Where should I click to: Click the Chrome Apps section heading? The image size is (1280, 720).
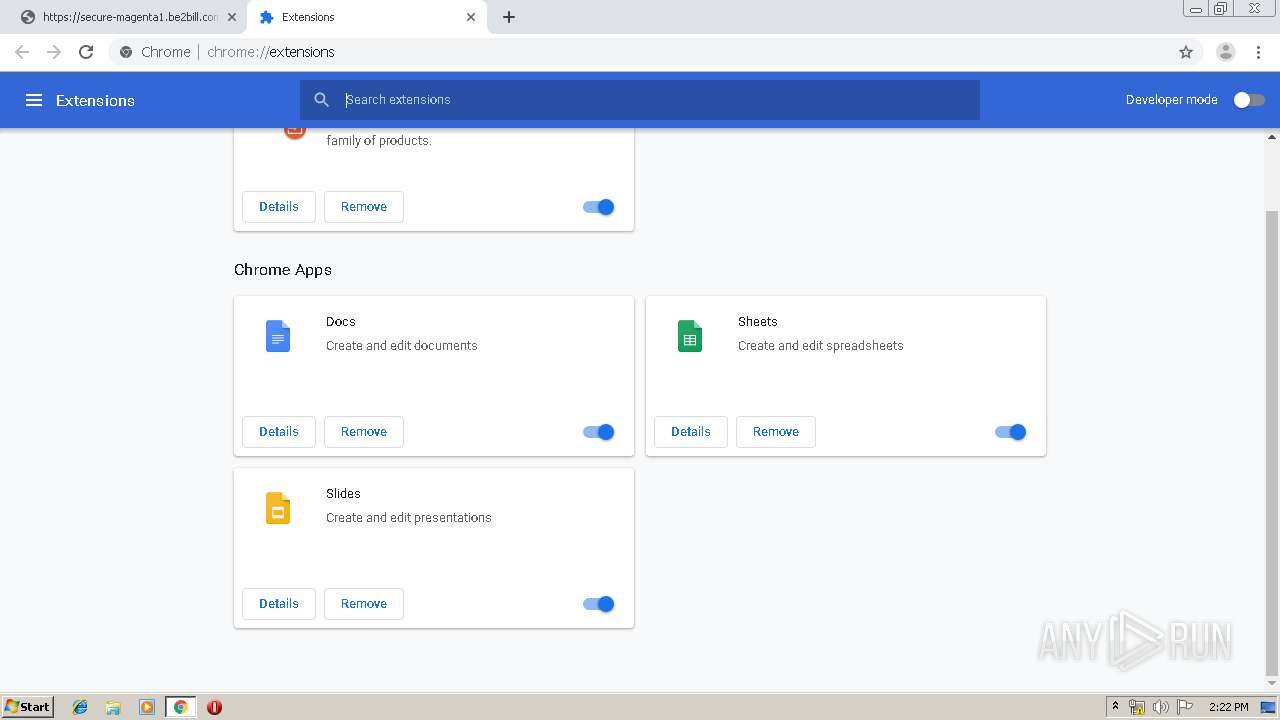point(283,270)
